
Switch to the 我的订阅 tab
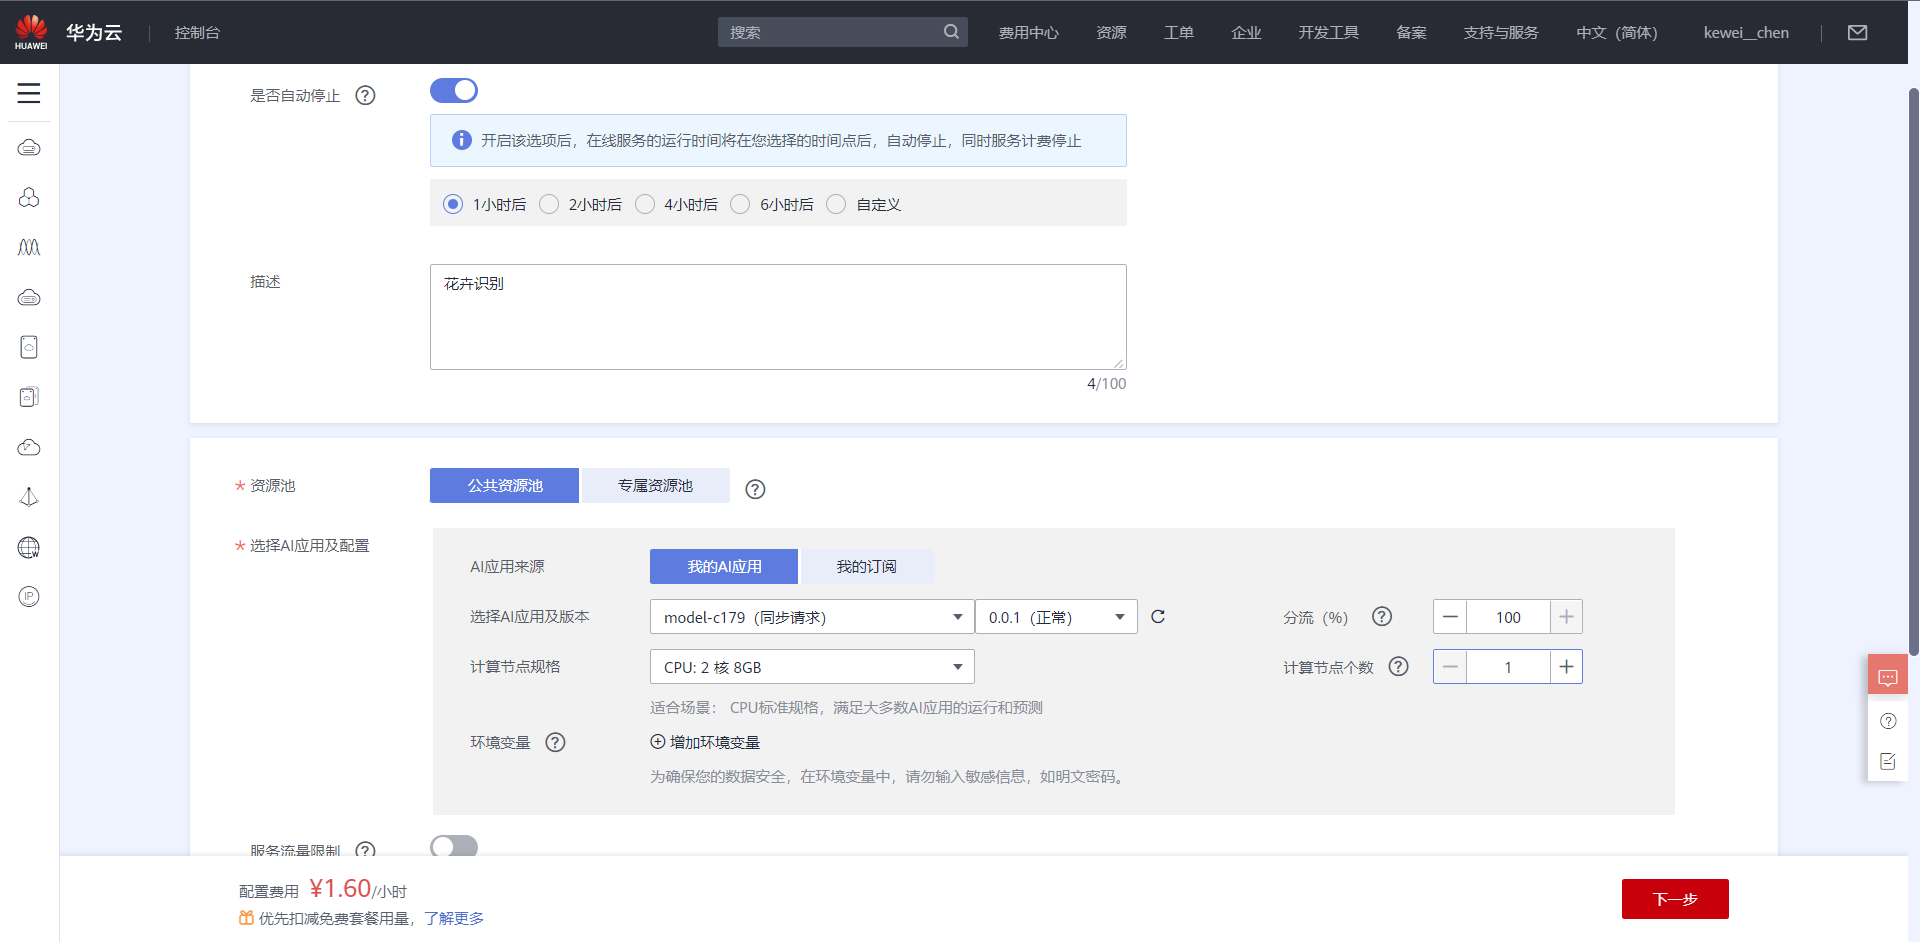pos(866,566)
